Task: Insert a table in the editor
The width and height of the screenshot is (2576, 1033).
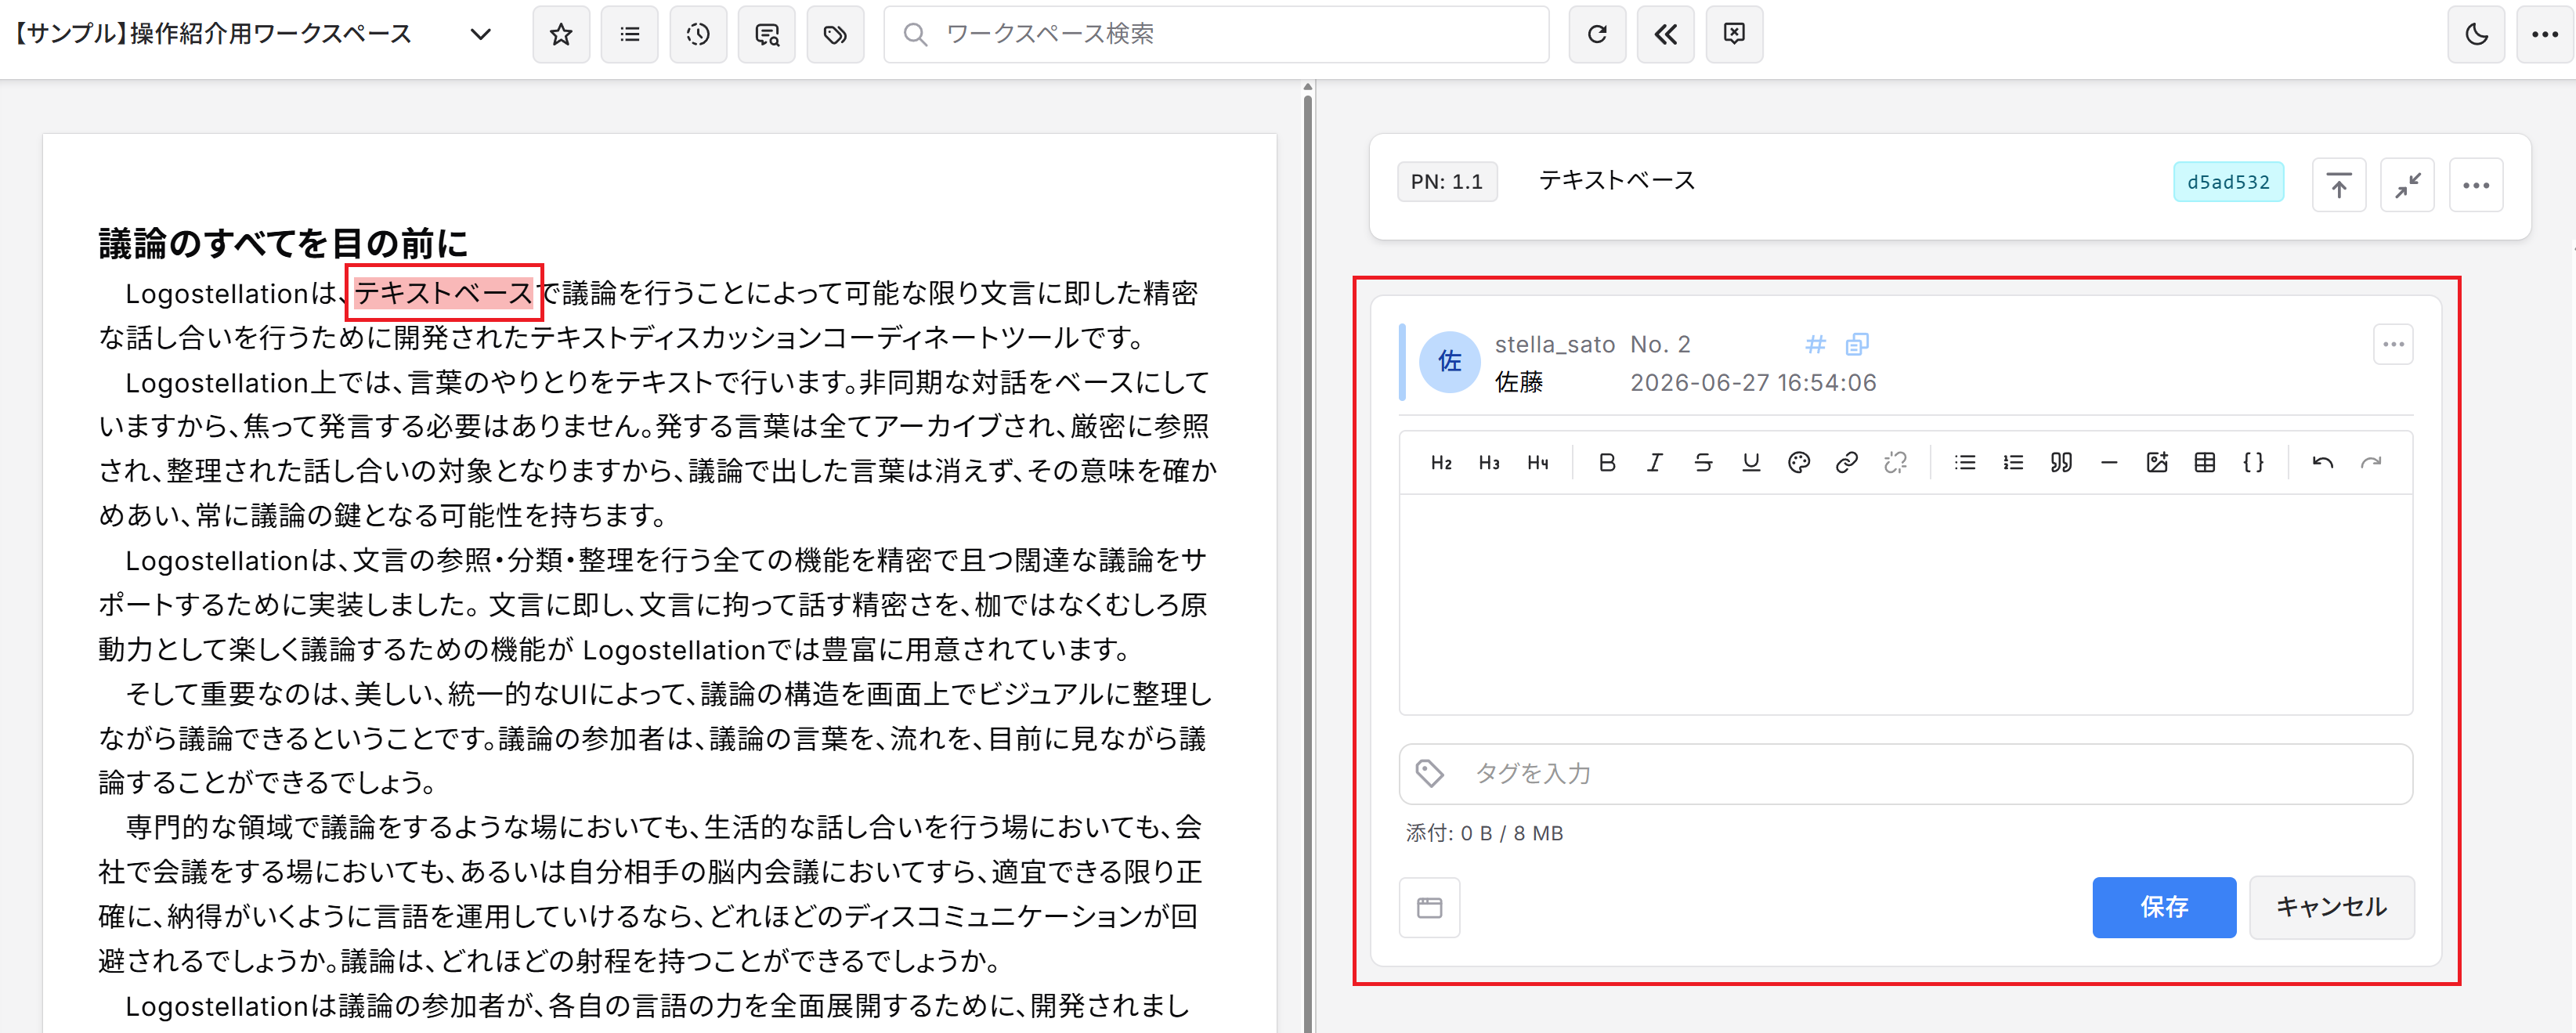Action: click(2205, 463)
